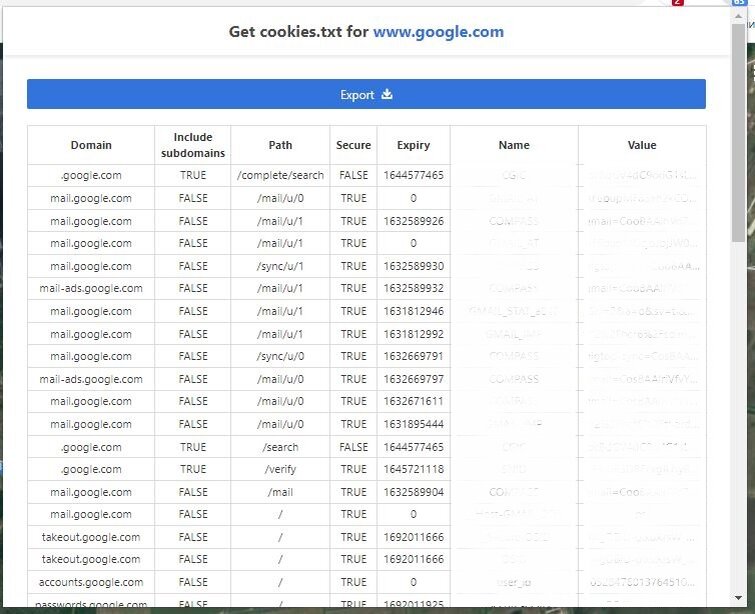Click the Name column header
755x614 pixels.
514,145
